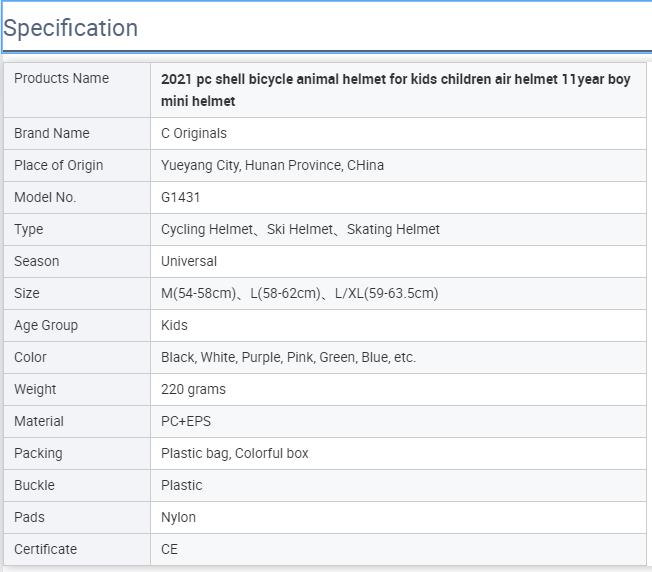Image resolution: width=652 pixels, height=572 pixels.
Task: Click the Products Name label cell
Action: [77, 90]
